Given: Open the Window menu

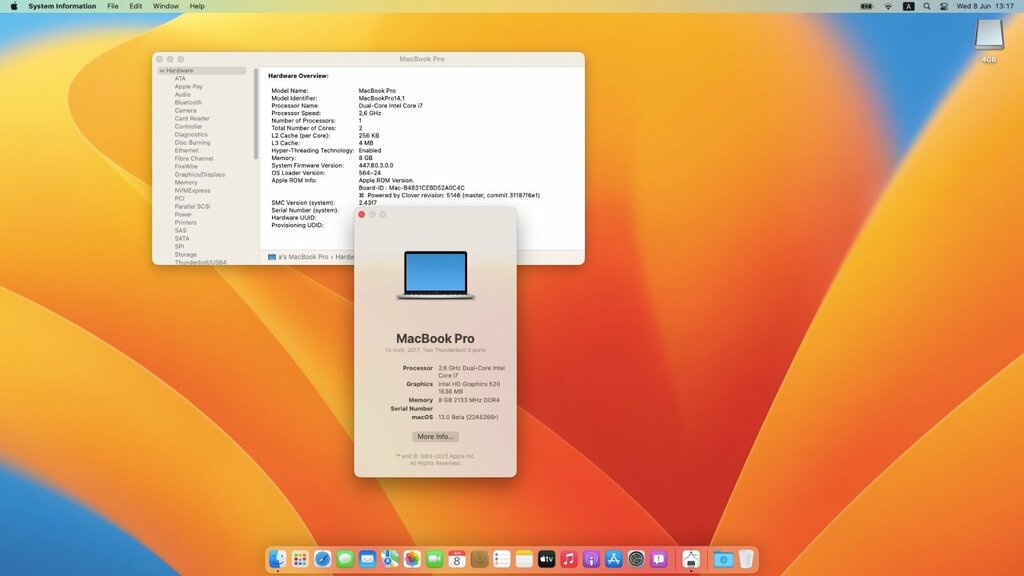Looking at the screenshot, I should coord(166,6).
